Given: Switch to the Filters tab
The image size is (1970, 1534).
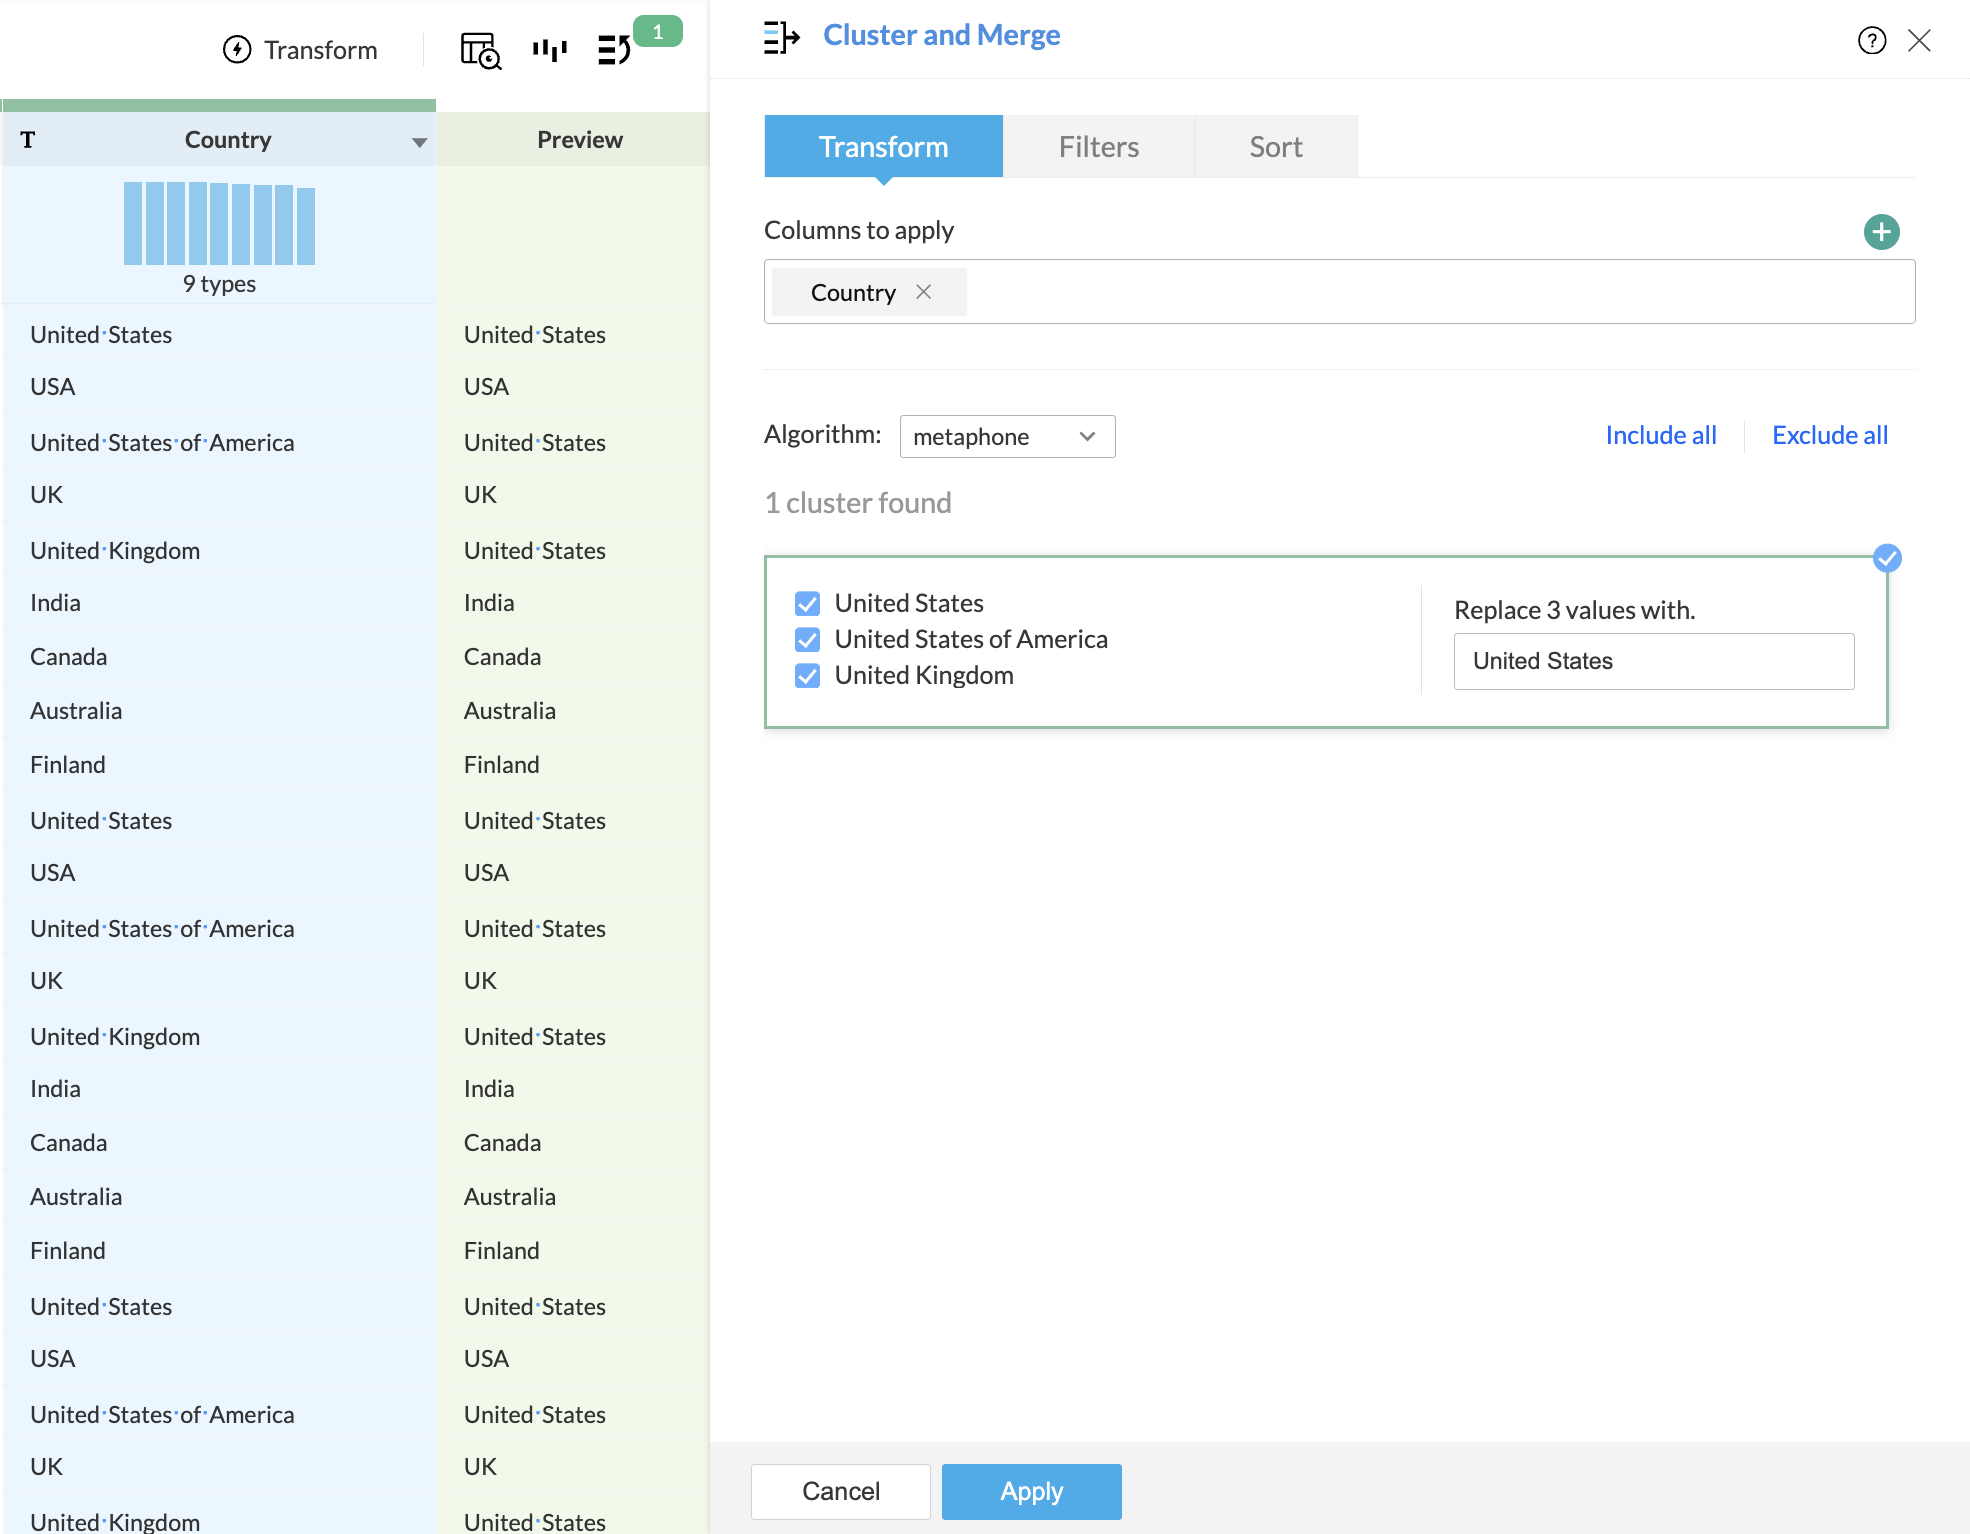Looking at the screenshot, I should tap(1098, 147).
